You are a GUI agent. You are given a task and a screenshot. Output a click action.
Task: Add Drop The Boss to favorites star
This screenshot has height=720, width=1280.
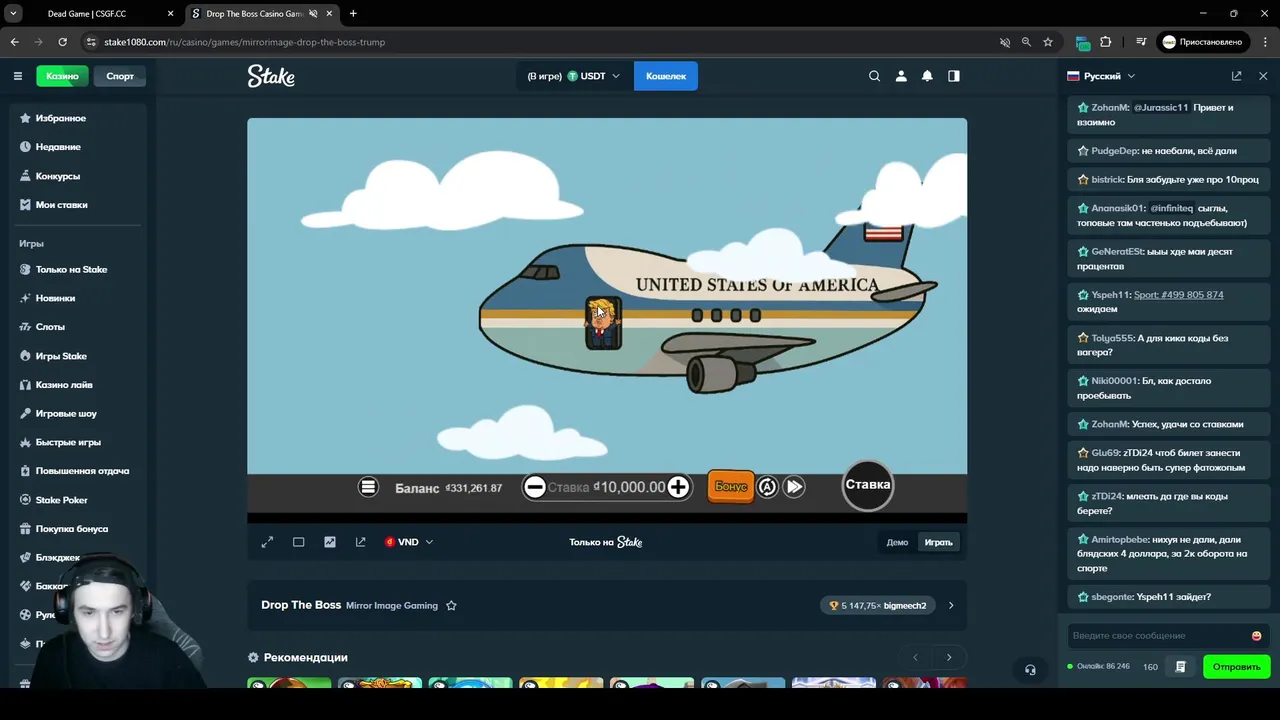(451, 605)
